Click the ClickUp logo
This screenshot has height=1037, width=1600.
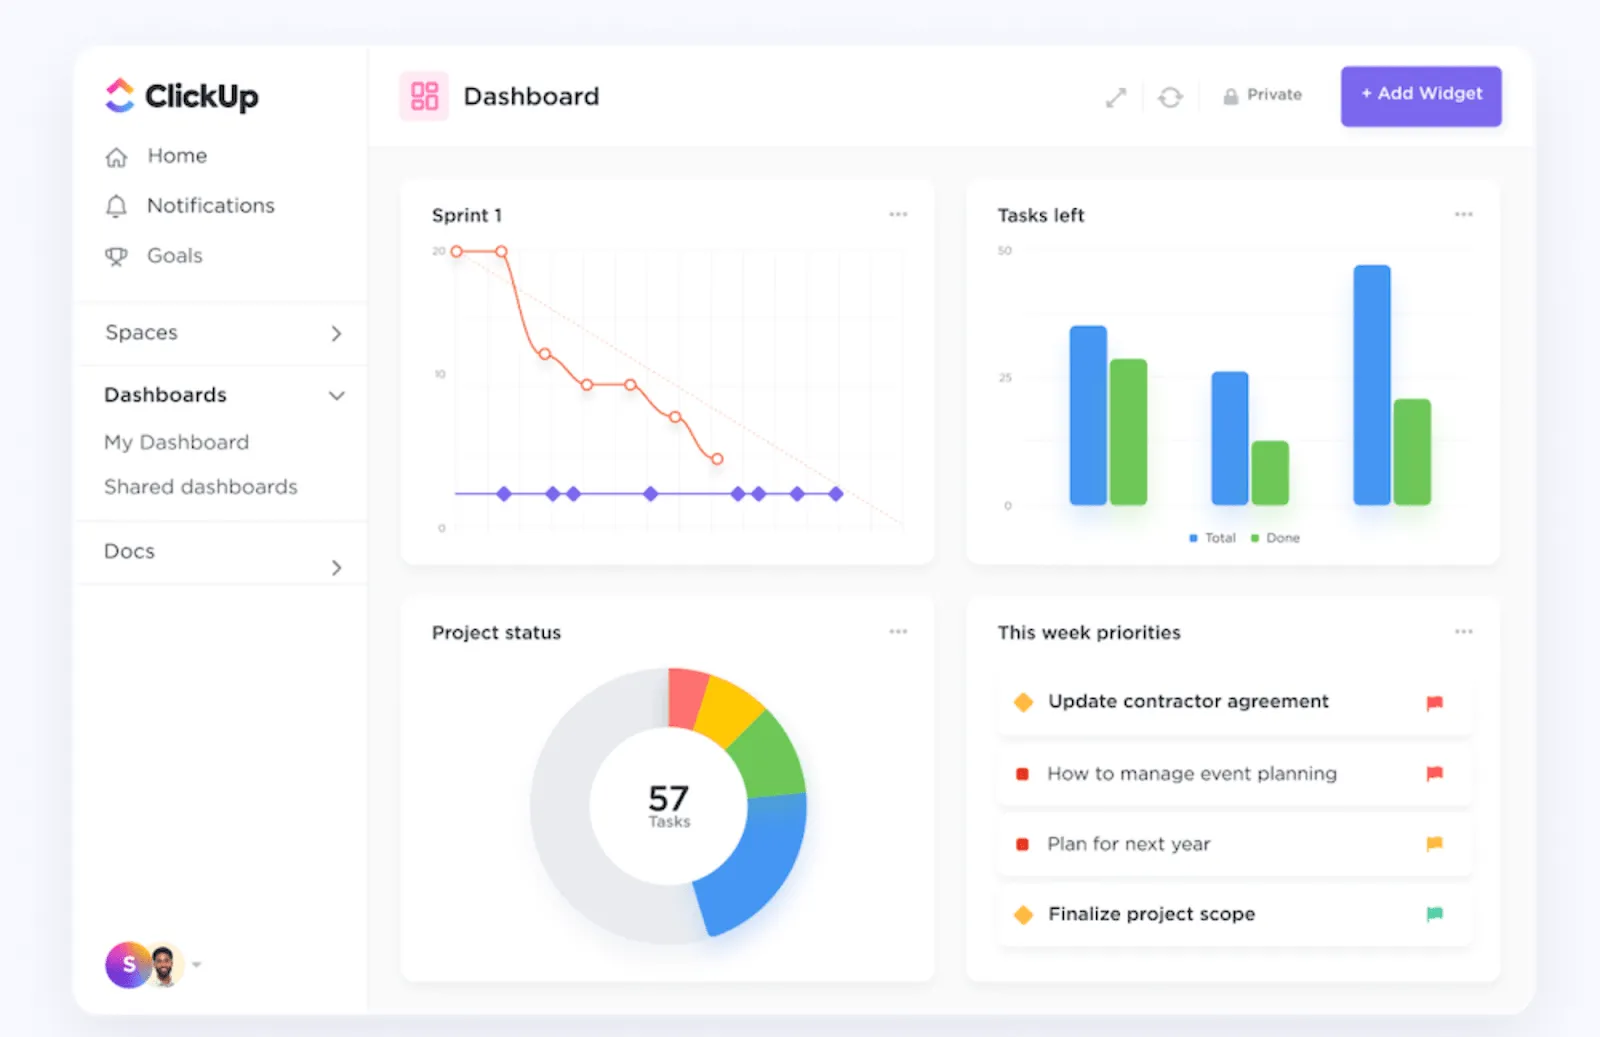point(182,96)
